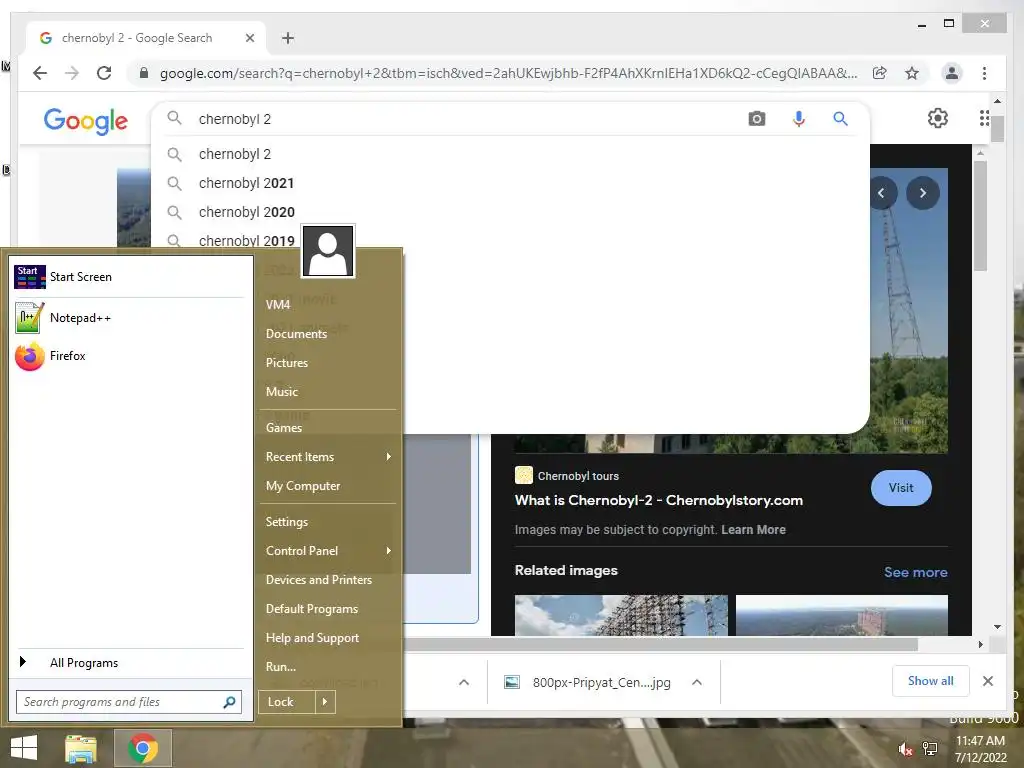Click the network icon in system tray

(930, 750)
